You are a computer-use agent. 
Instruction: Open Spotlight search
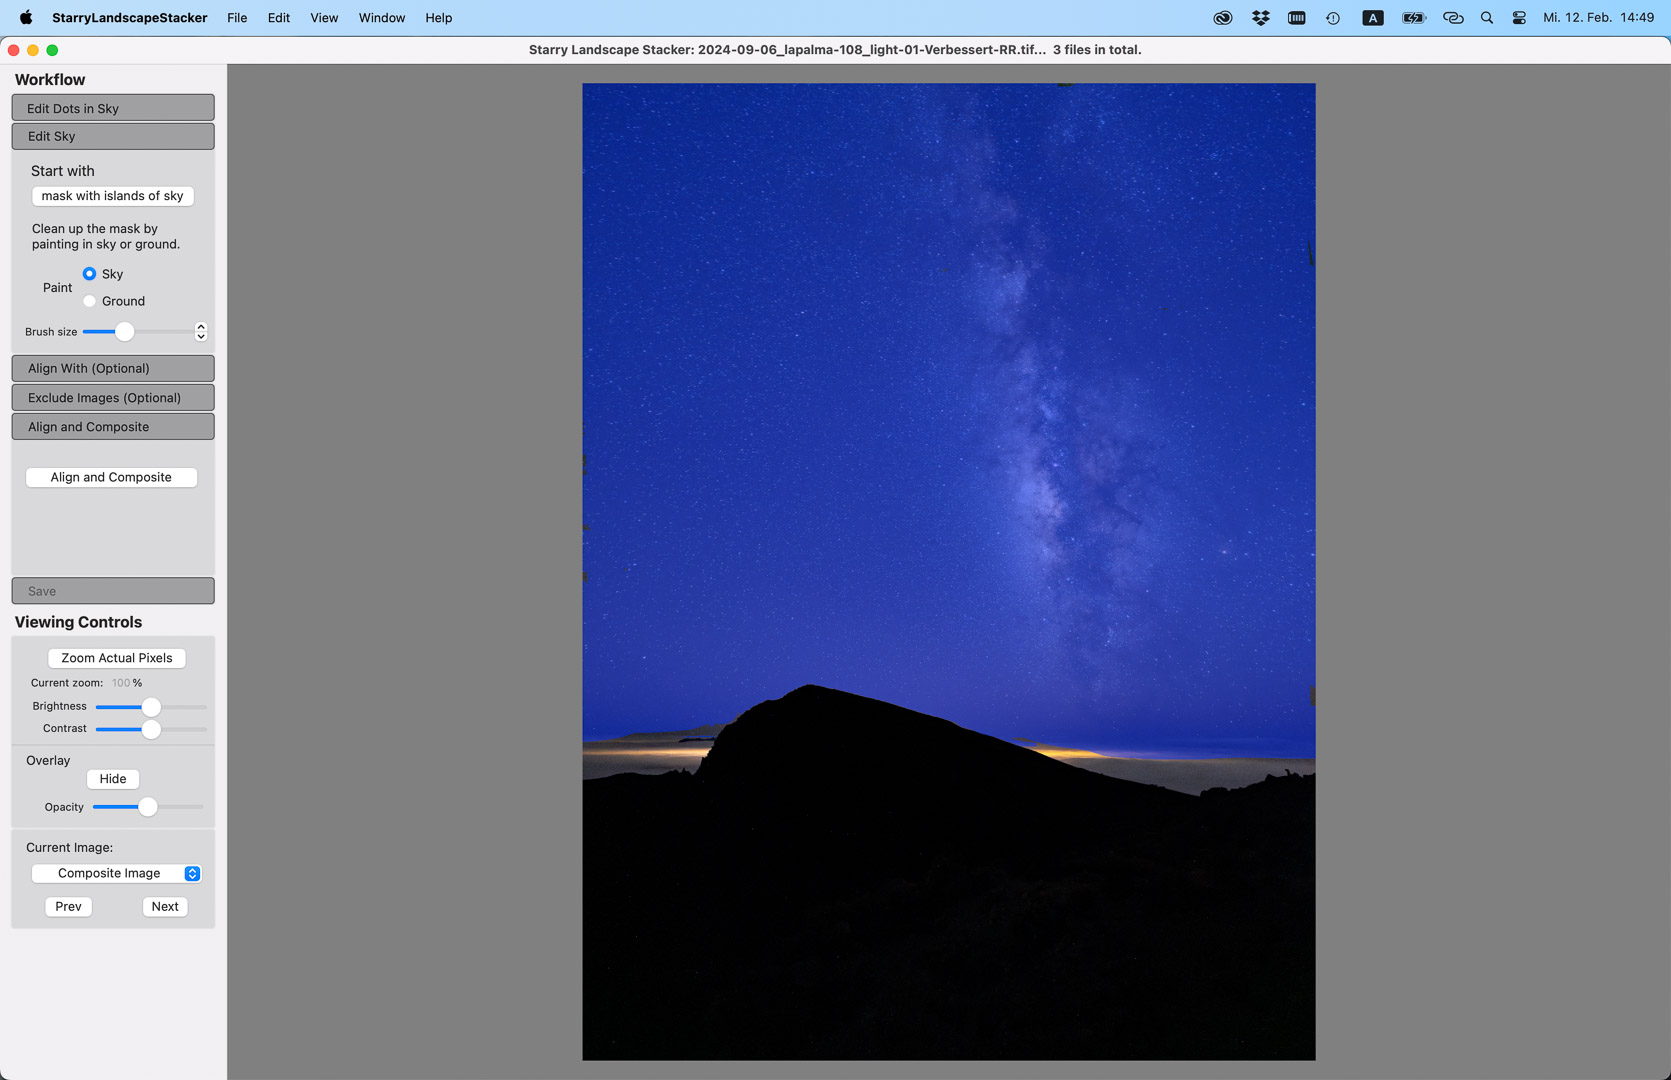(1487, 18)
